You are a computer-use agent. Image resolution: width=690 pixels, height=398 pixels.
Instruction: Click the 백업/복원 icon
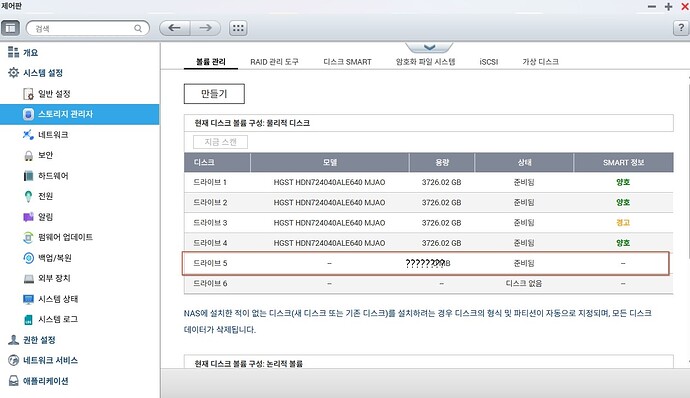coord(28,258)
